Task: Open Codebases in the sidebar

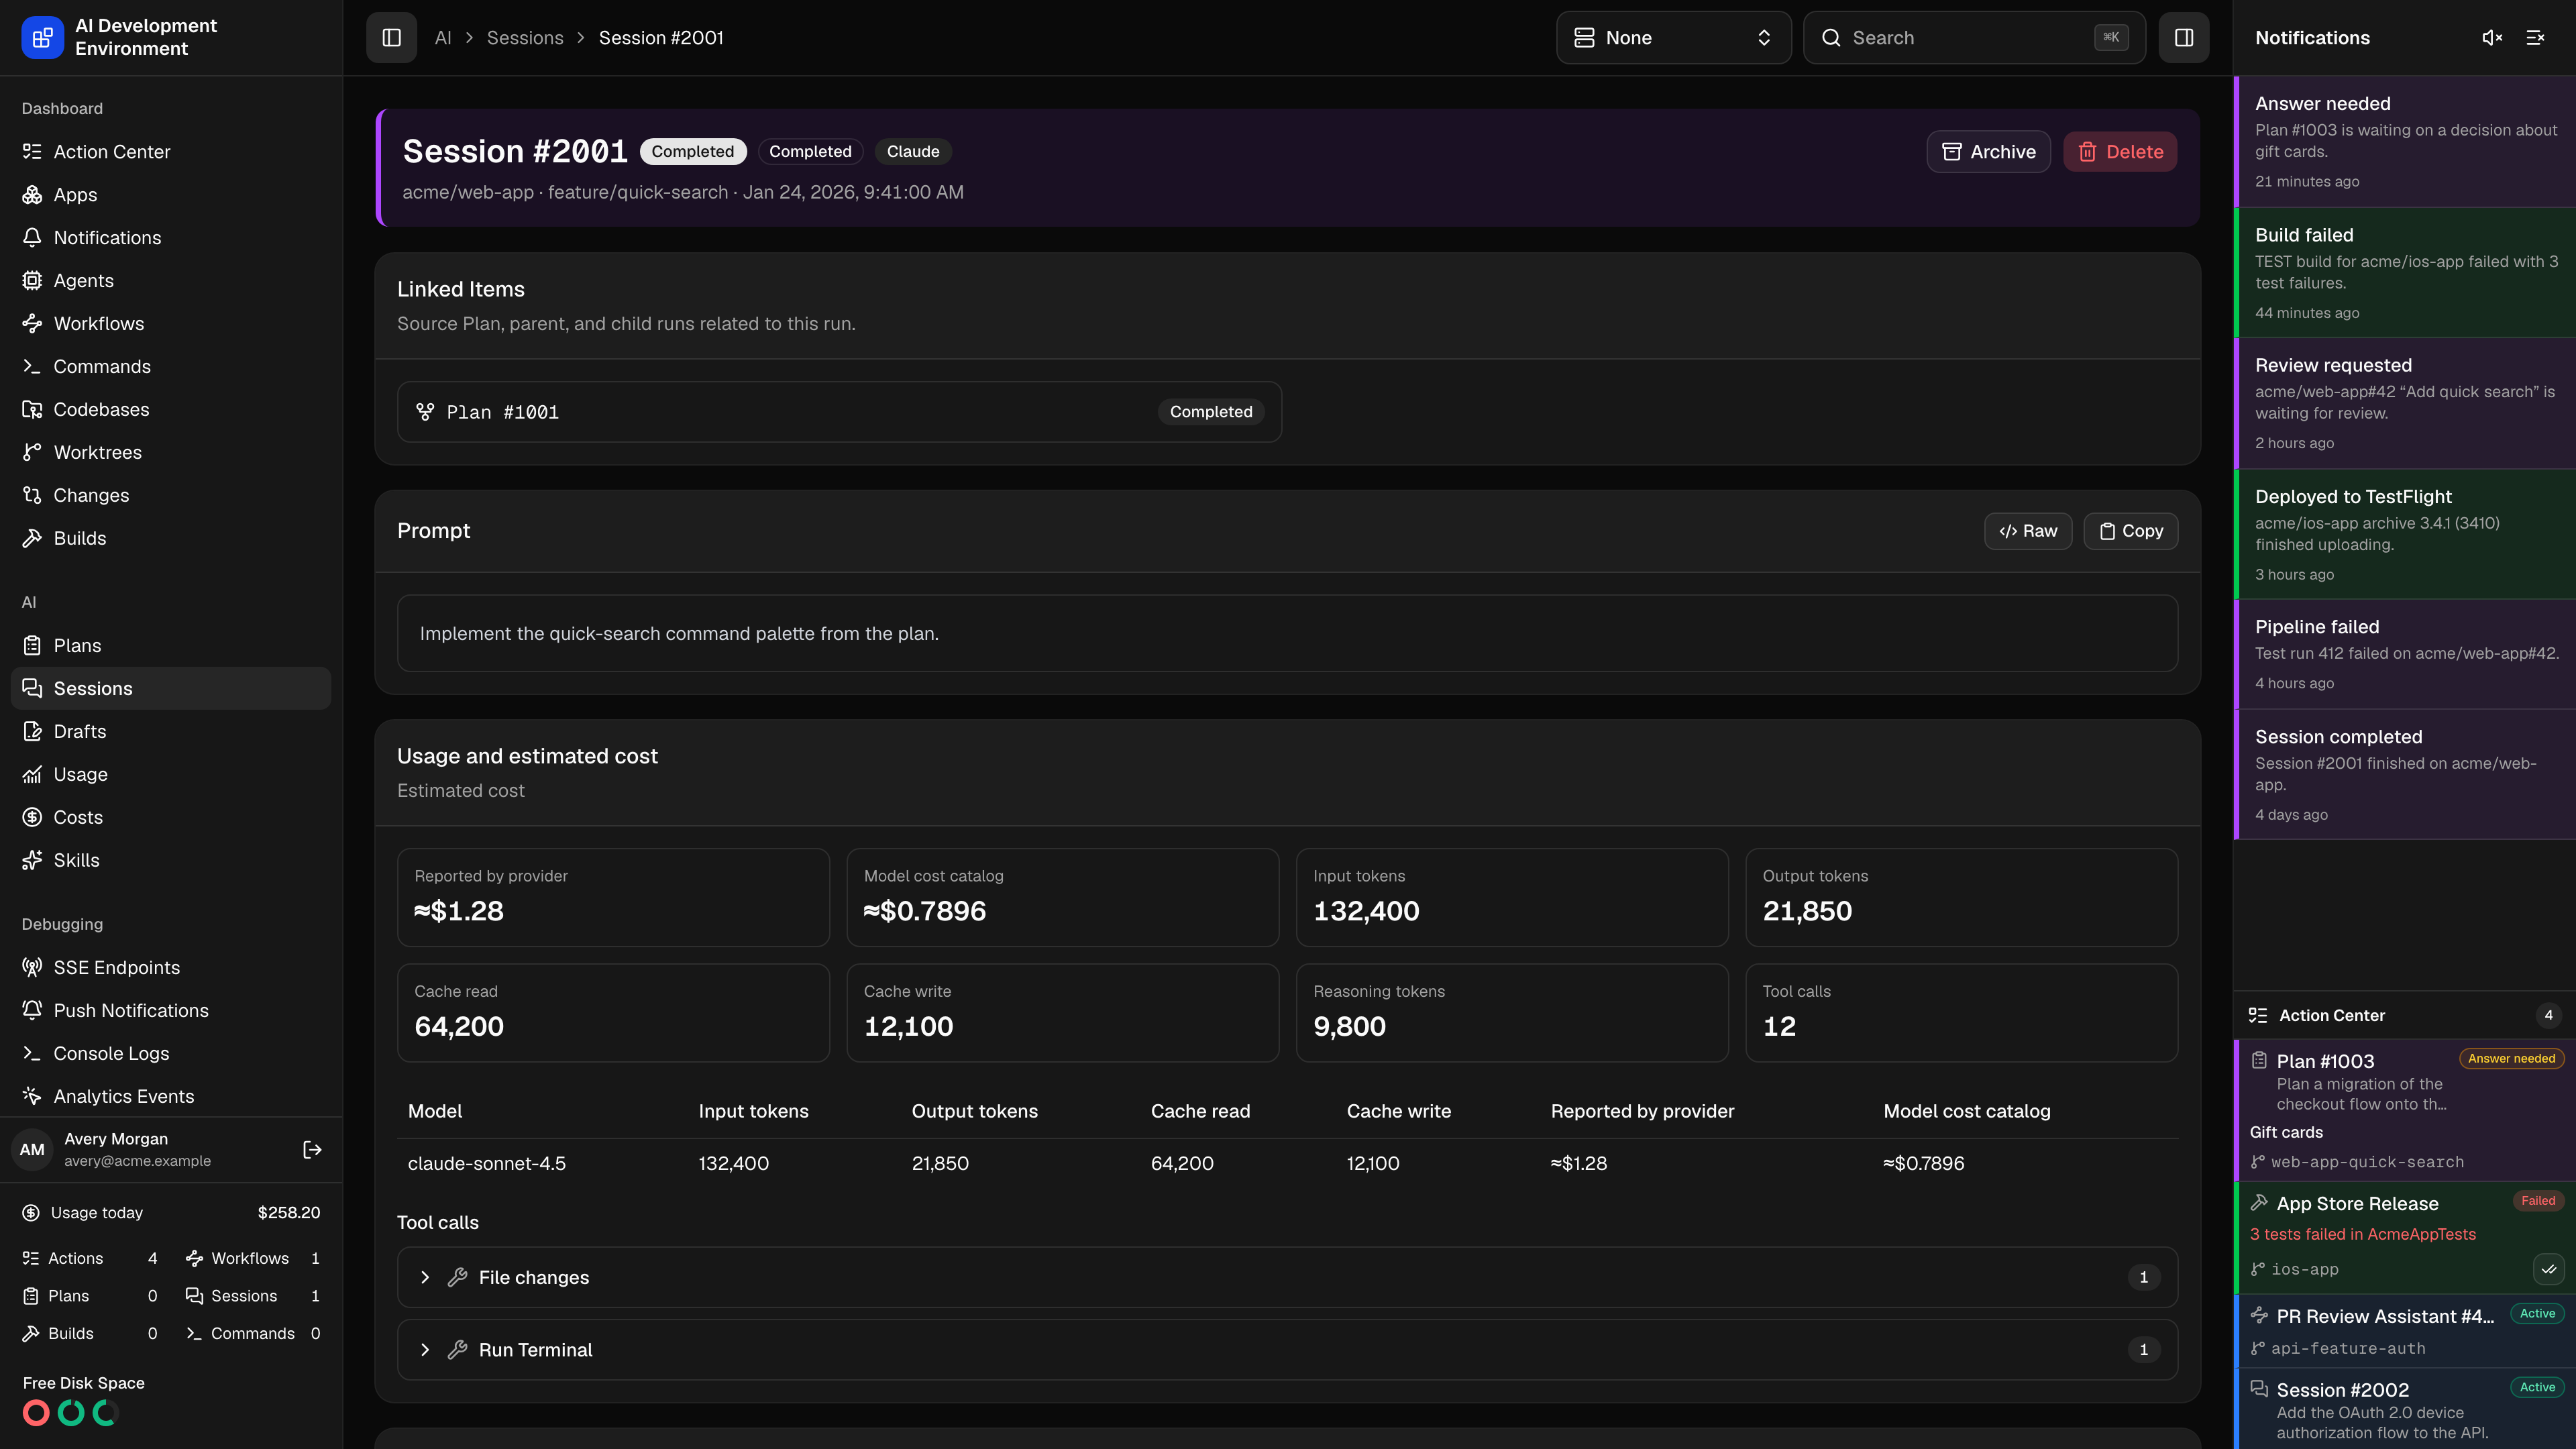Action: [x=171, y=410]
